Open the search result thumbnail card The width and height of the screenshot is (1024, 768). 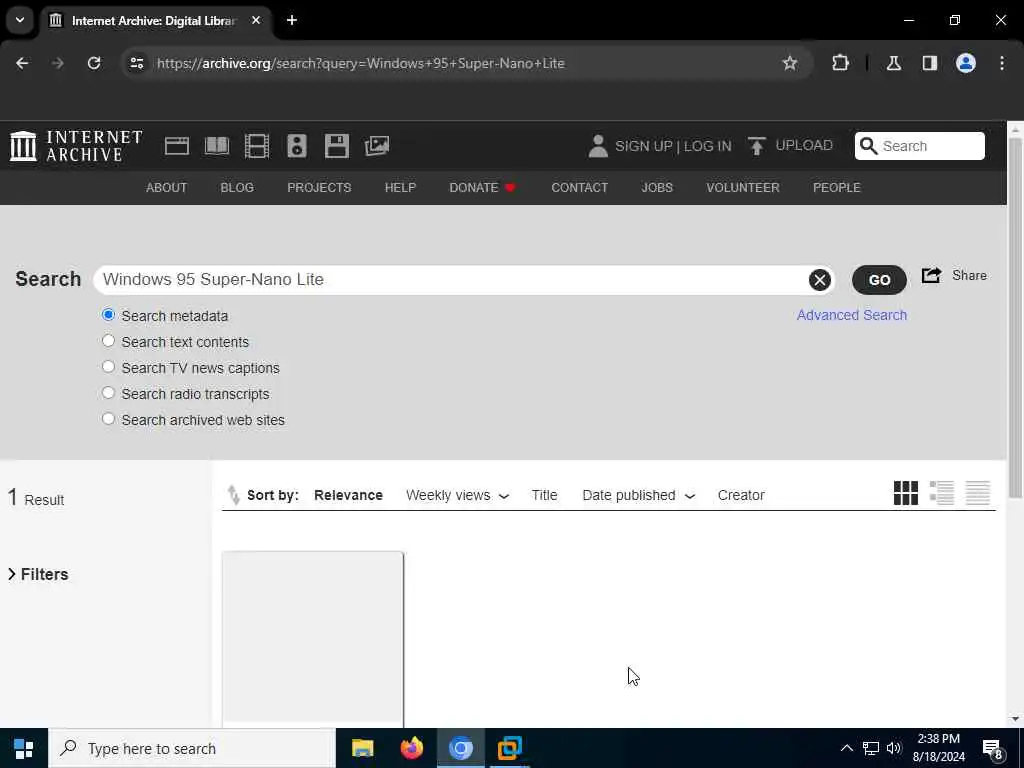click(313, 639)
